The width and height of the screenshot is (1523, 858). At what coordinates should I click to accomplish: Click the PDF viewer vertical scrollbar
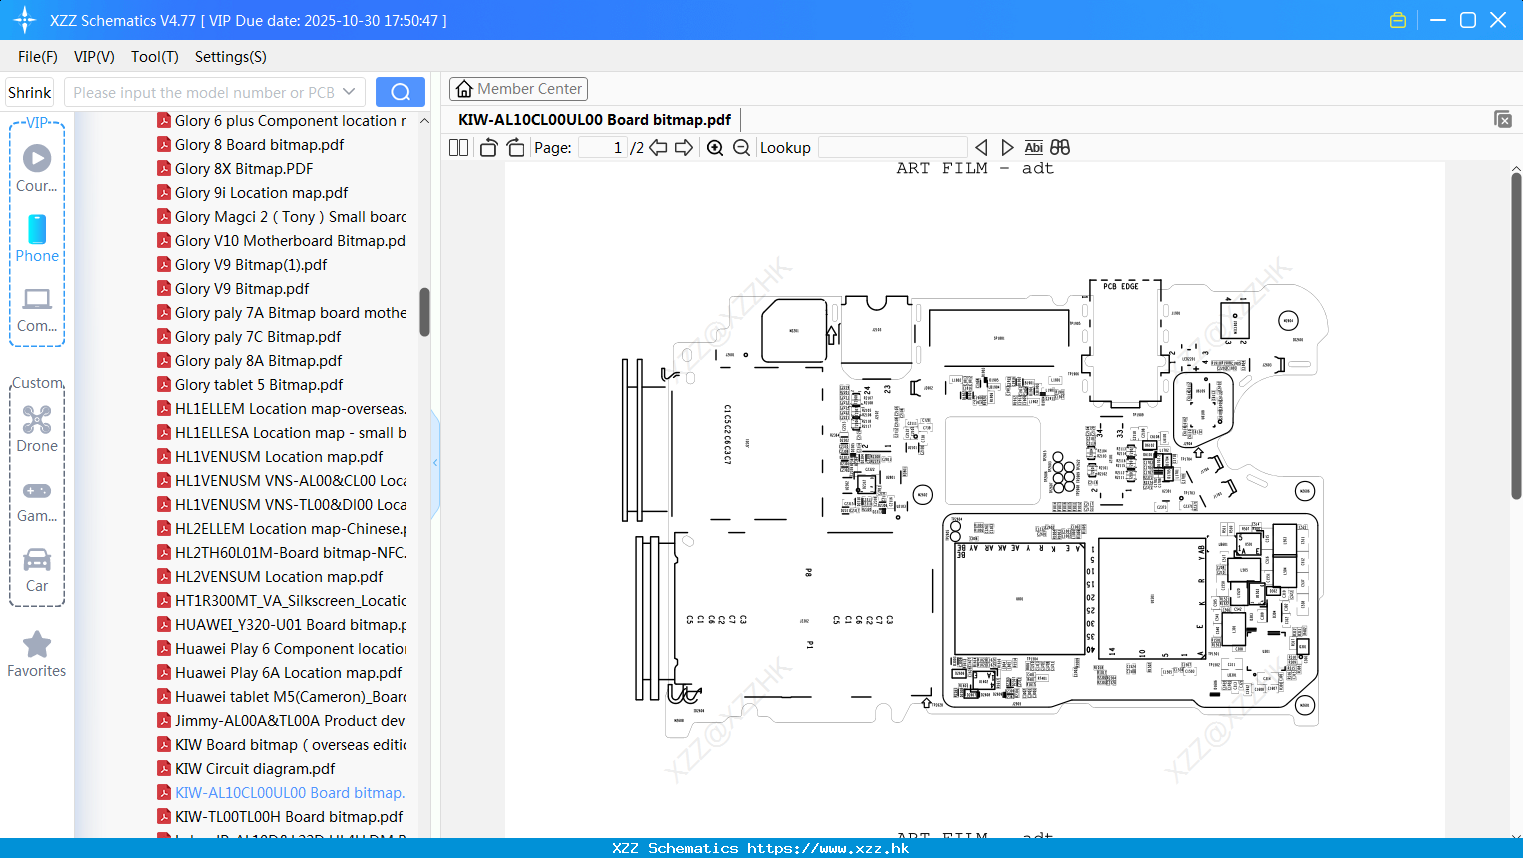[1516, 335]
